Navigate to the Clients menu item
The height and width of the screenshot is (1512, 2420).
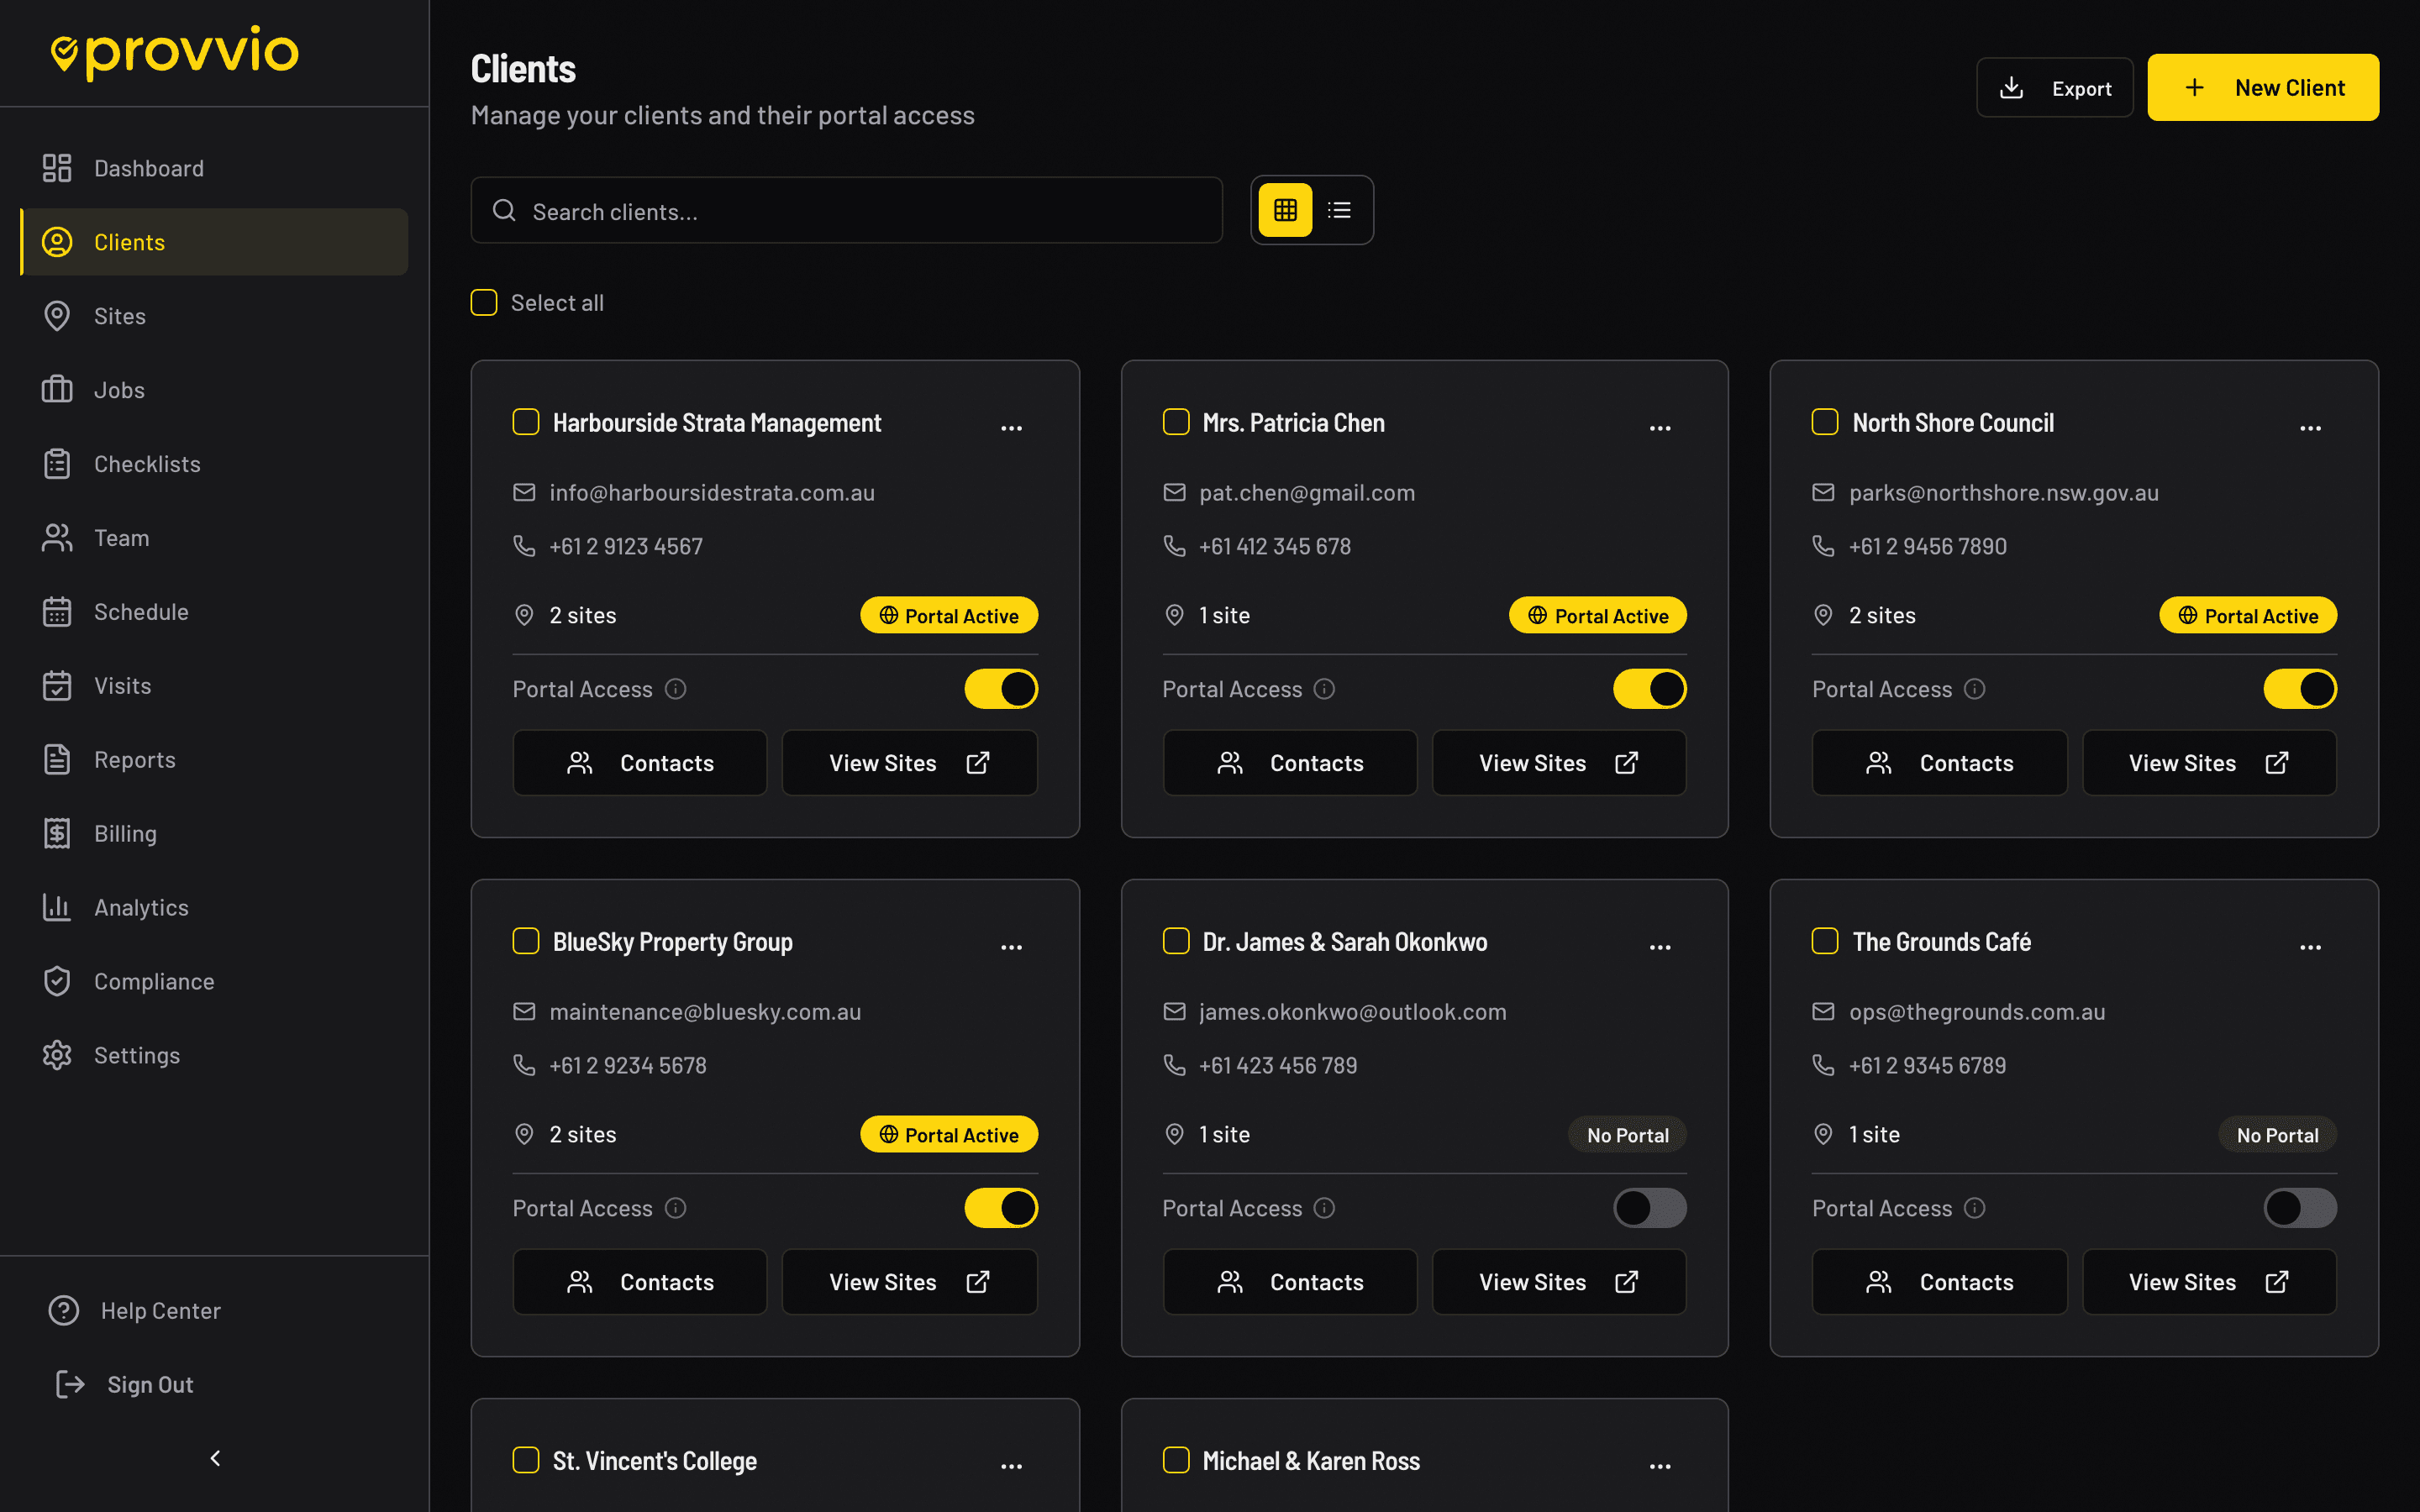[129, 242]
